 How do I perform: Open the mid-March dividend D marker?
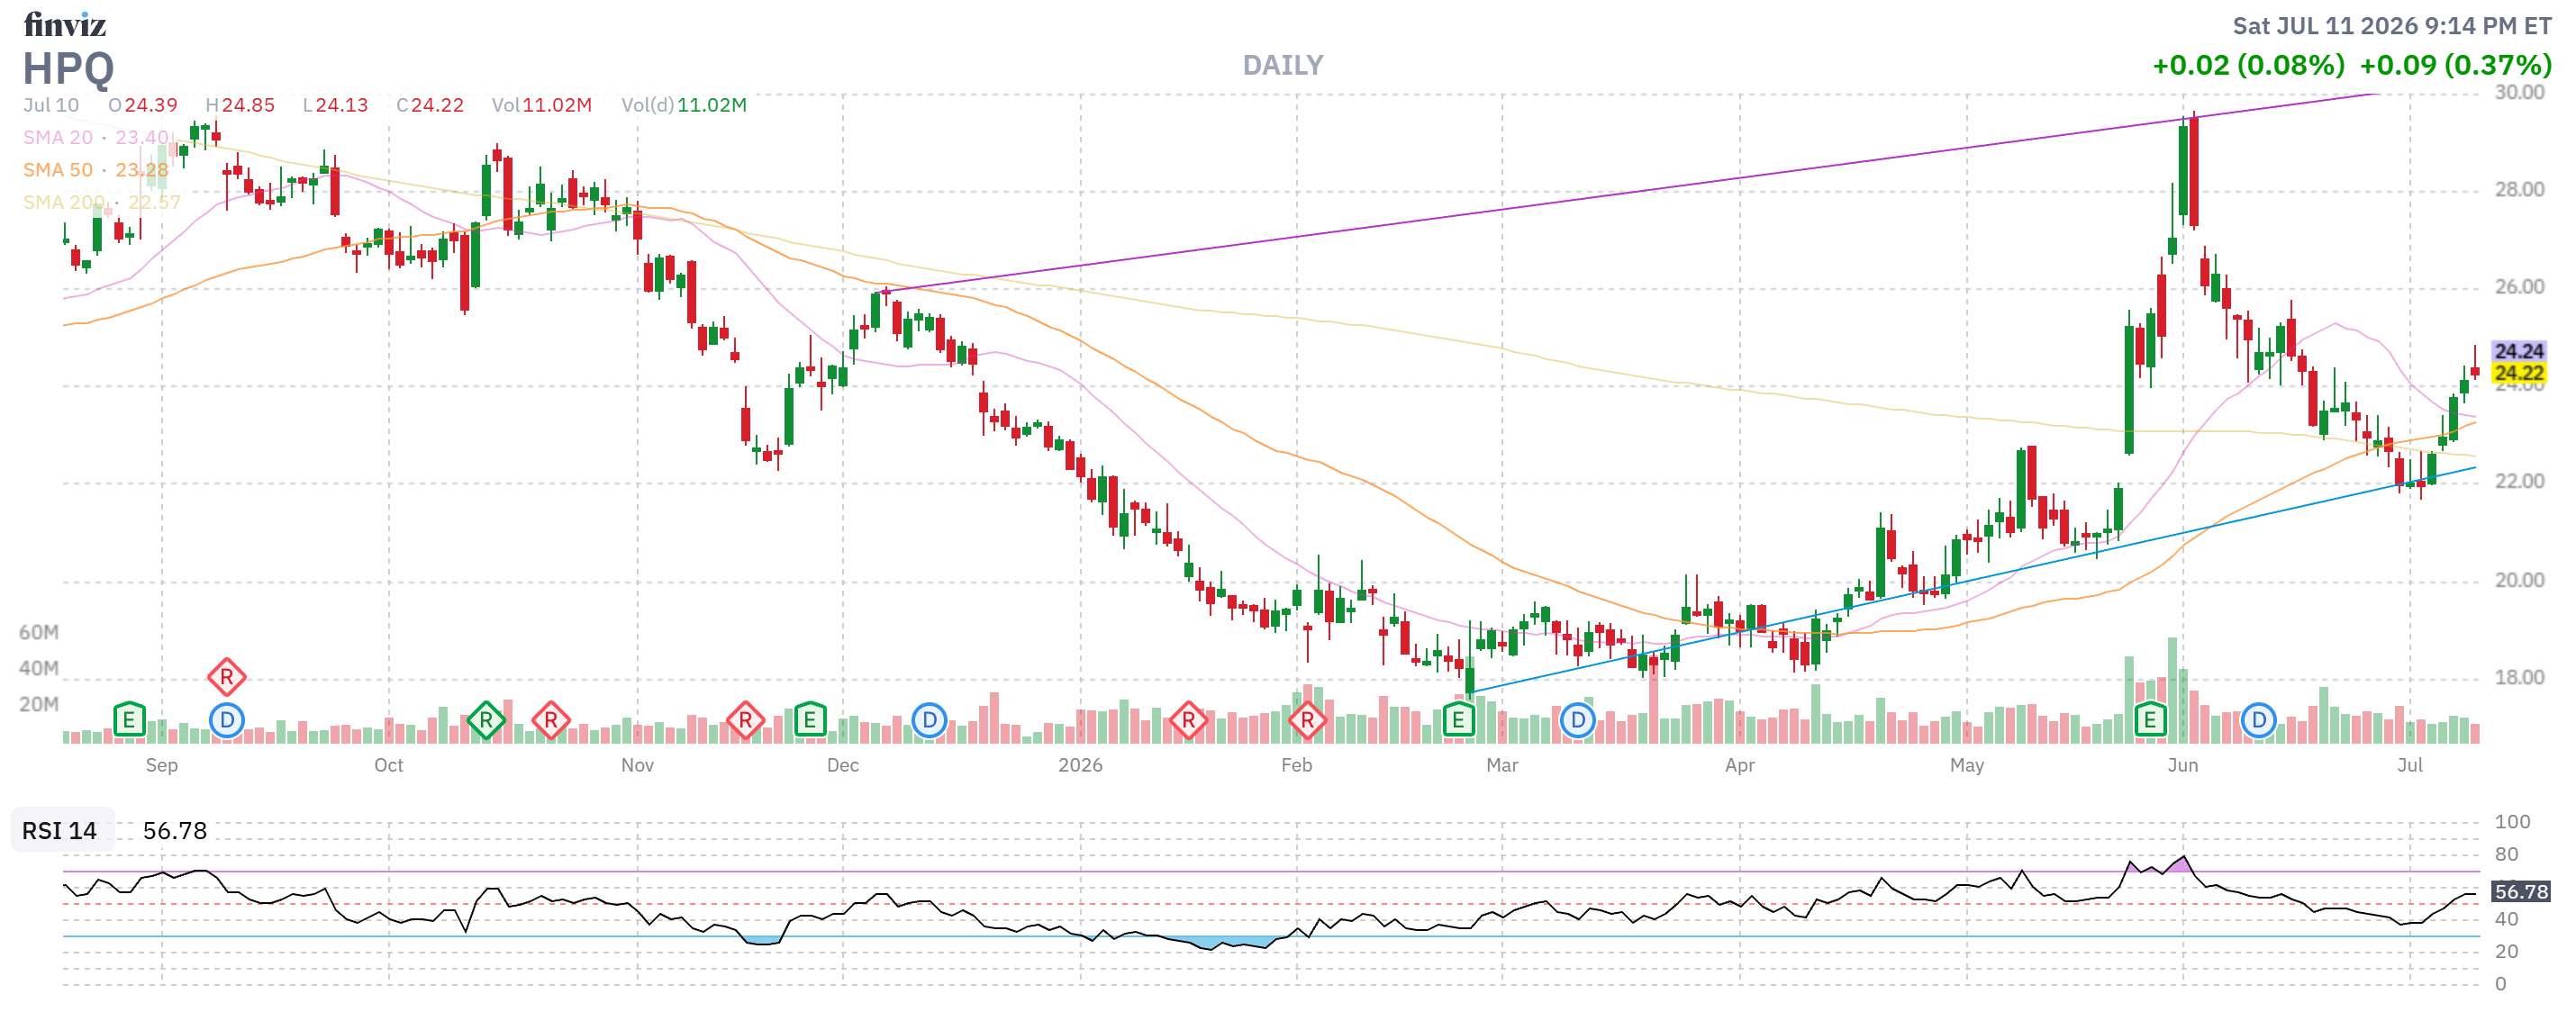pyautogui.click(x=1577, y=719)
